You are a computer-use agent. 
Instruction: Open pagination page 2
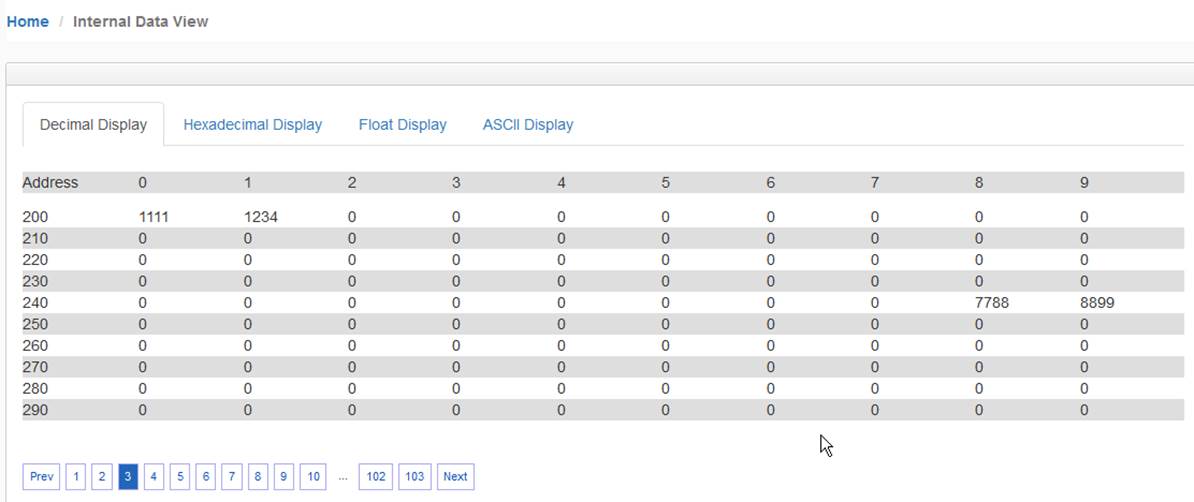(x=101, y=477)
